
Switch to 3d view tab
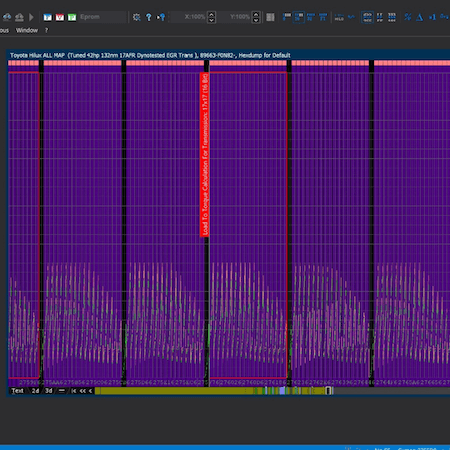coord(49,391)
